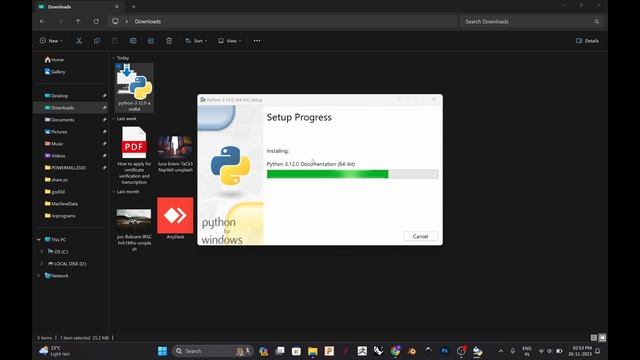
Task: Open Photoshop from the taskbar
Action: [444, 351]
